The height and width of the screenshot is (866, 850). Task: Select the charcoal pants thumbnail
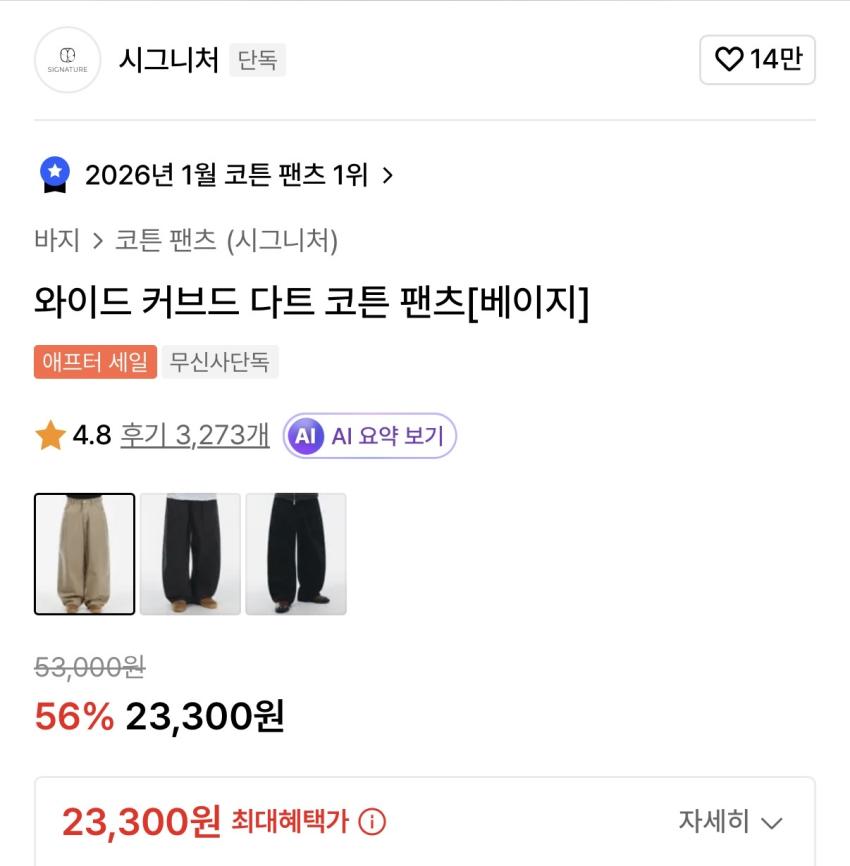coord(190,554)
